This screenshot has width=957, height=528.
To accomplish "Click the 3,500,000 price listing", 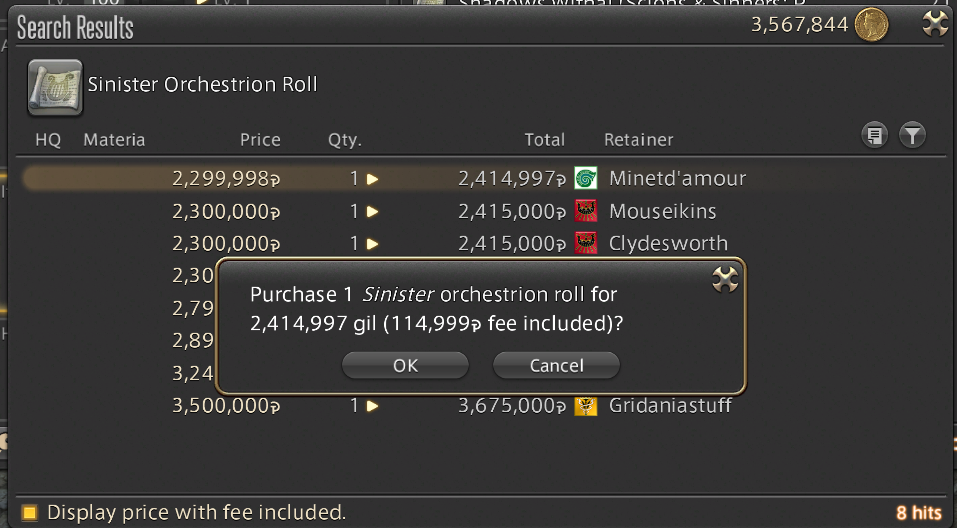I will [226, 405].
